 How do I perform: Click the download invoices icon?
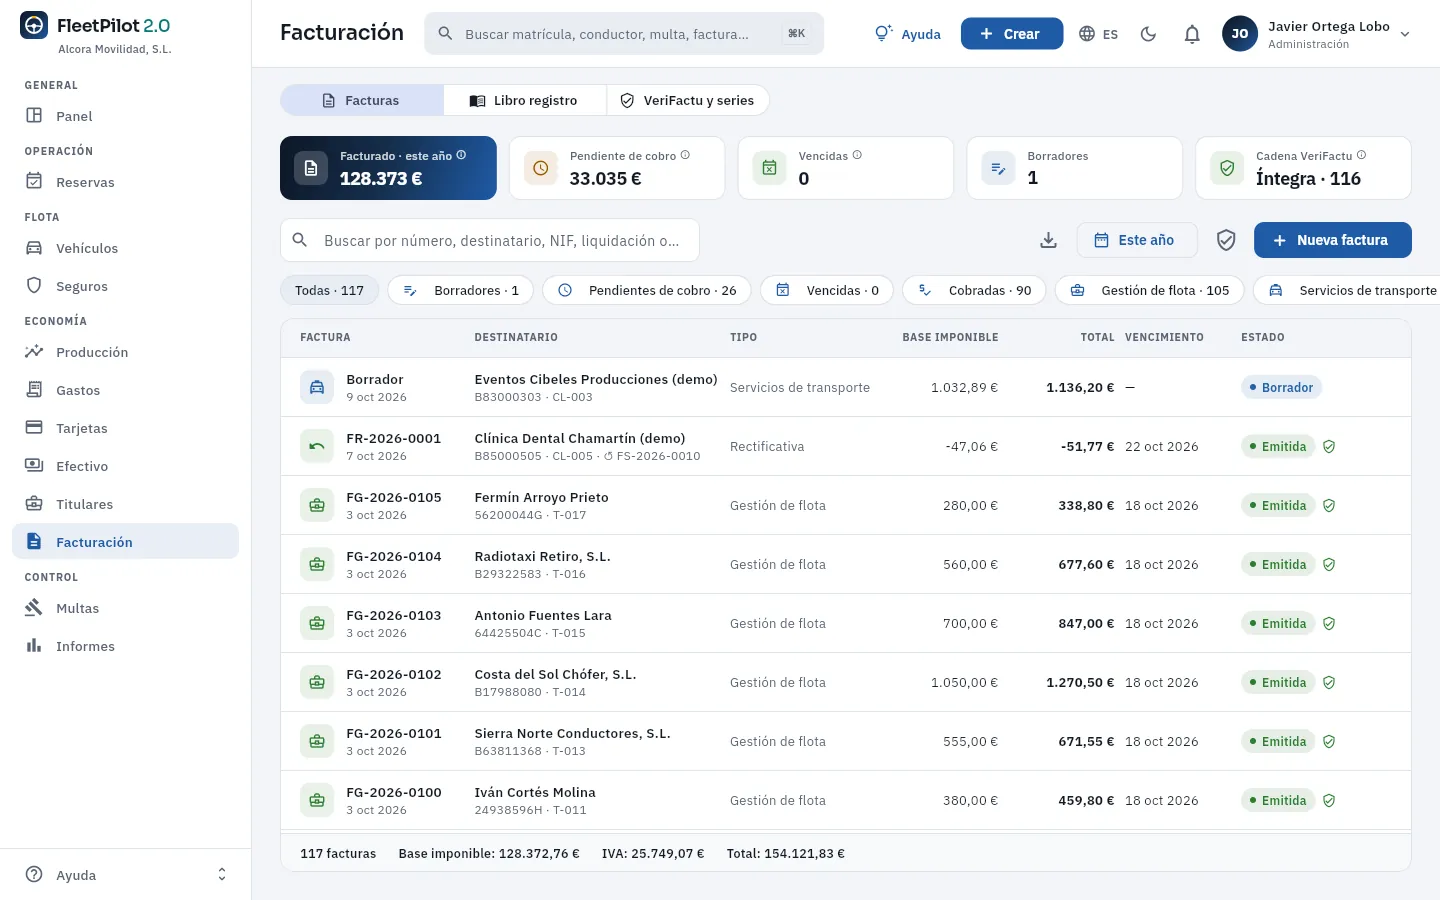pos(1048,240)
